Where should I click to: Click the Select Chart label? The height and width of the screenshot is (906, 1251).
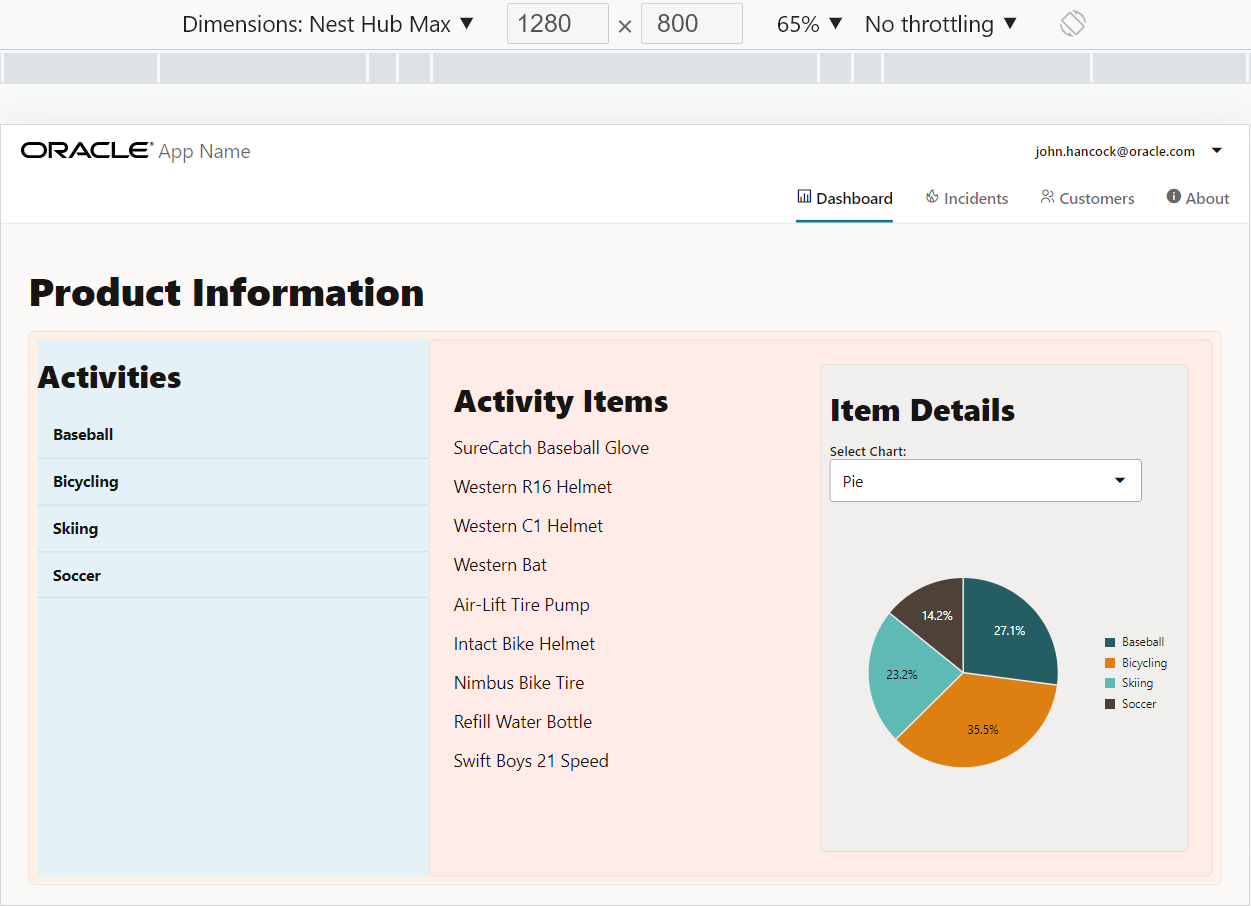[x=868, y=452]
